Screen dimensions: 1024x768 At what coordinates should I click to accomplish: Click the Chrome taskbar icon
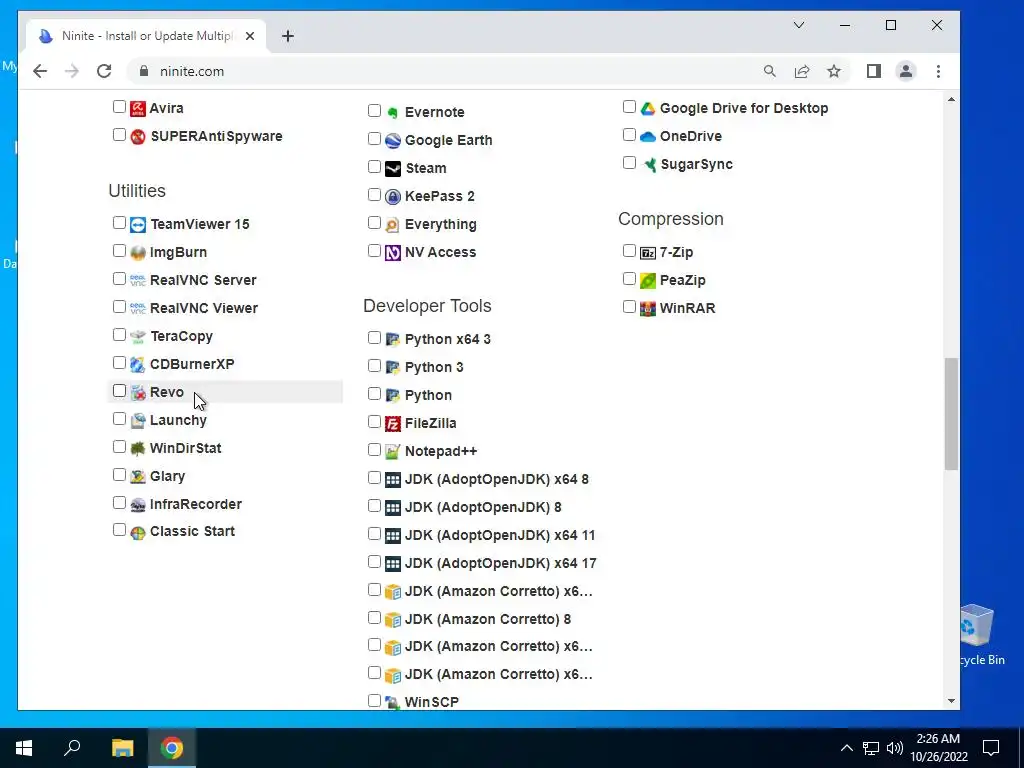(x=172, y=748)
